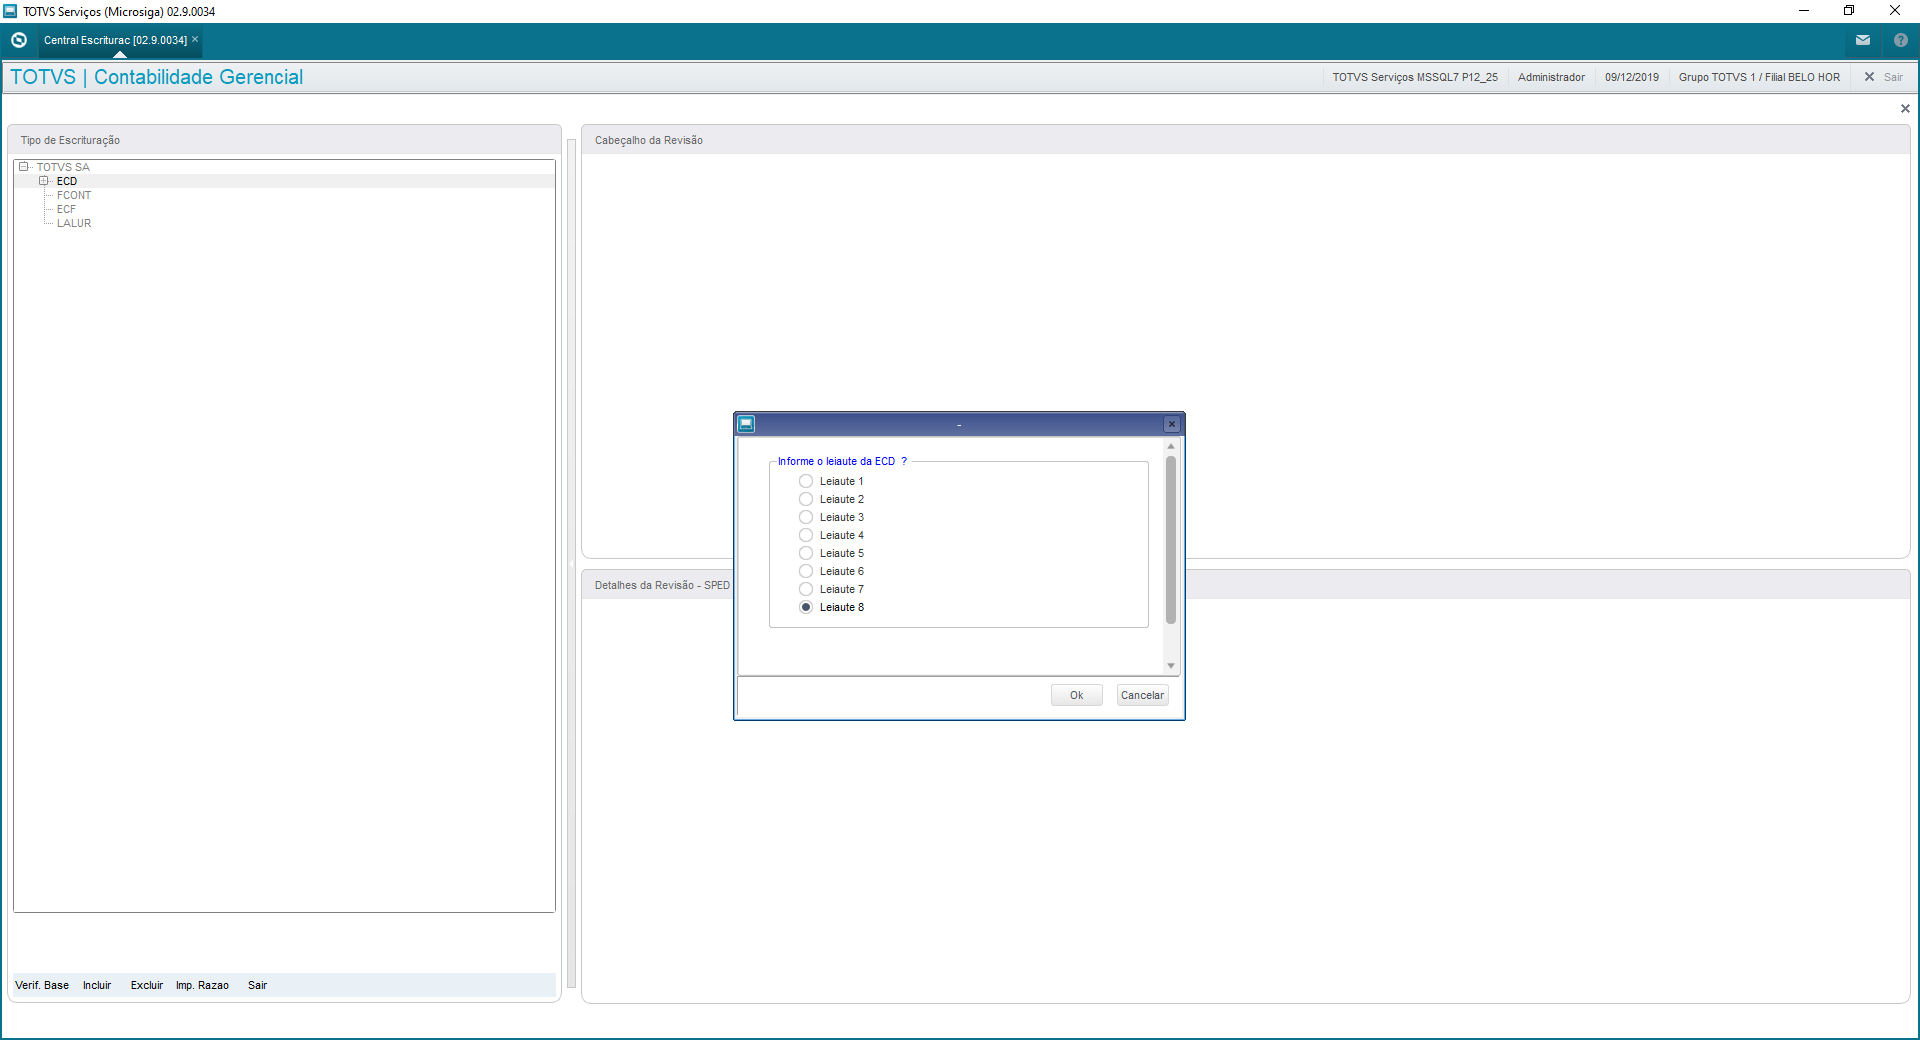
Task: Click Grupo TOTVS 1 / Filial BELO HOR
Action: click(1759, 77)
